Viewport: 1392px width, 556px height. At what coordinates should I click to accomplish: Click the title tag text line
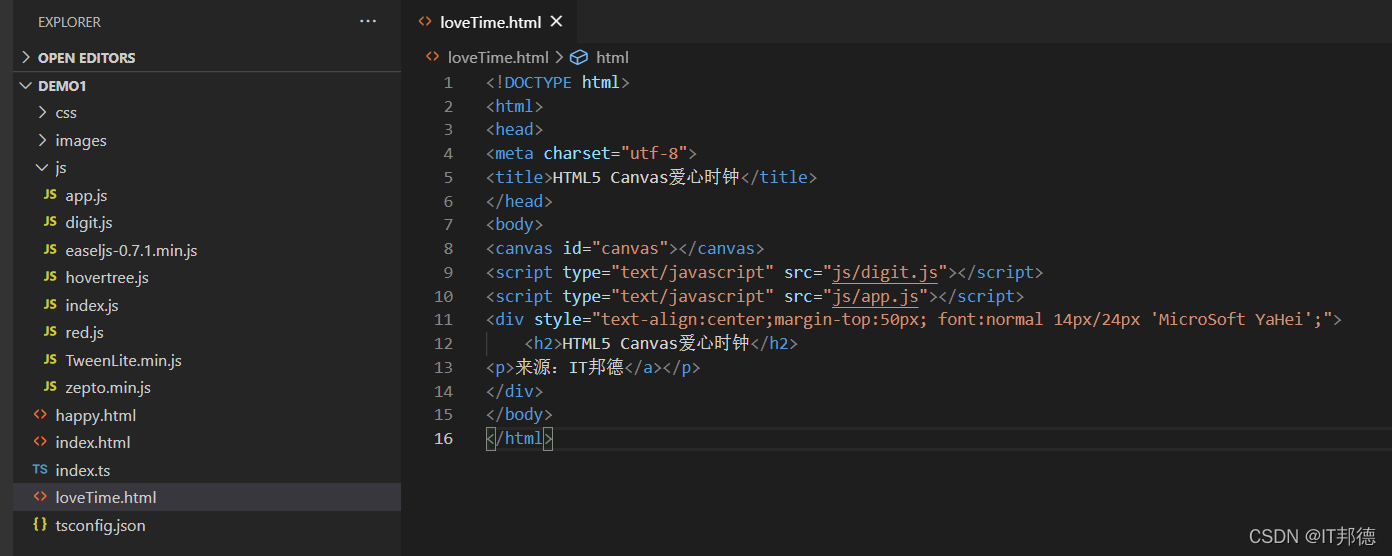tap(652, 177)
